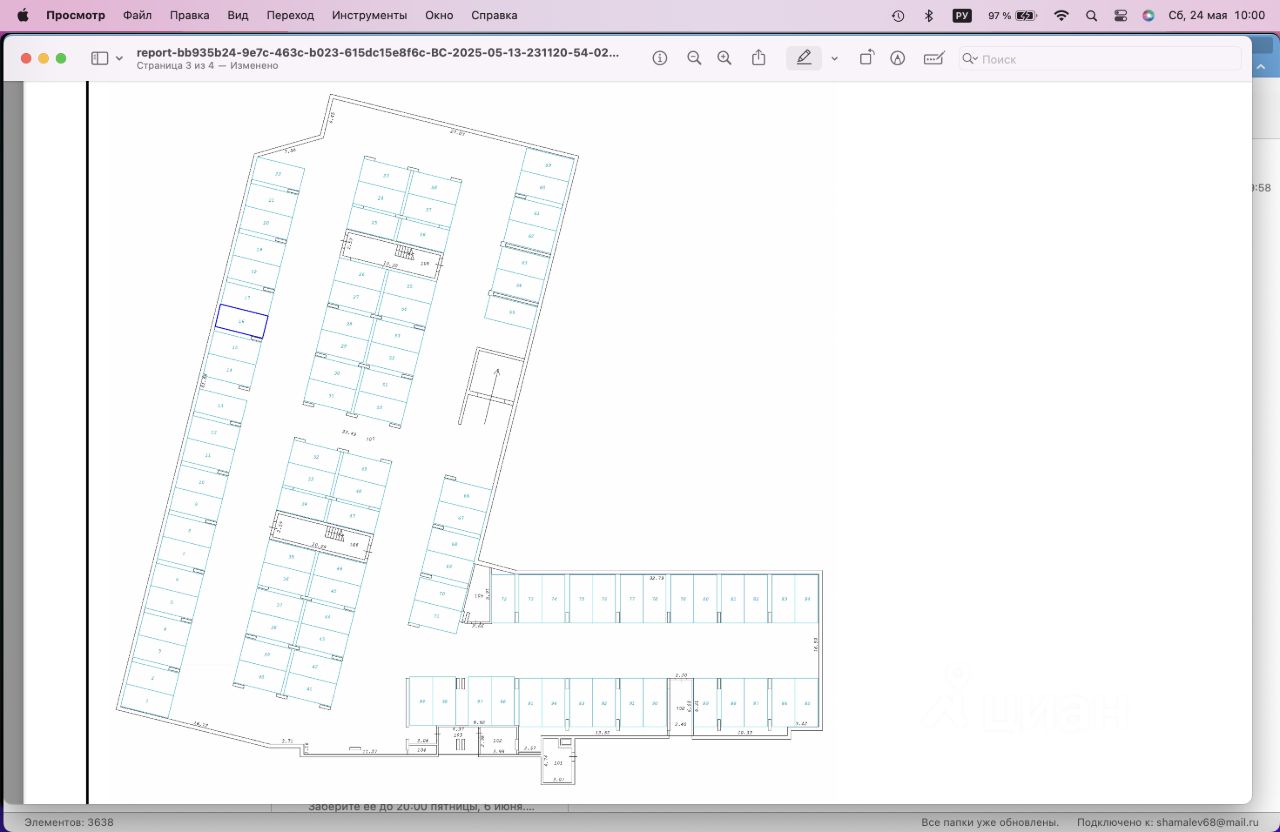Open the Share icon in the toolbar

759,59
